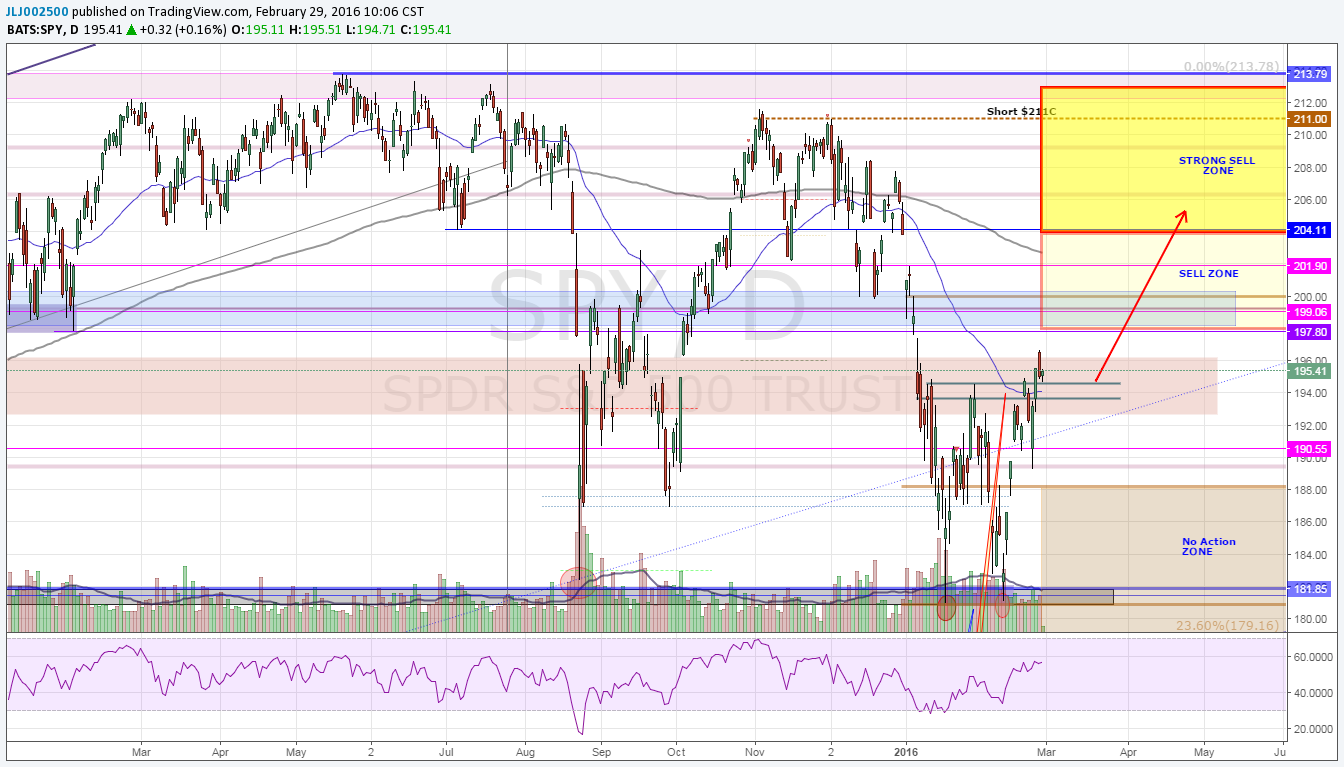Select the magenta 201.90 price tag
The image size is (1344, 767).
coord(1310,266)
